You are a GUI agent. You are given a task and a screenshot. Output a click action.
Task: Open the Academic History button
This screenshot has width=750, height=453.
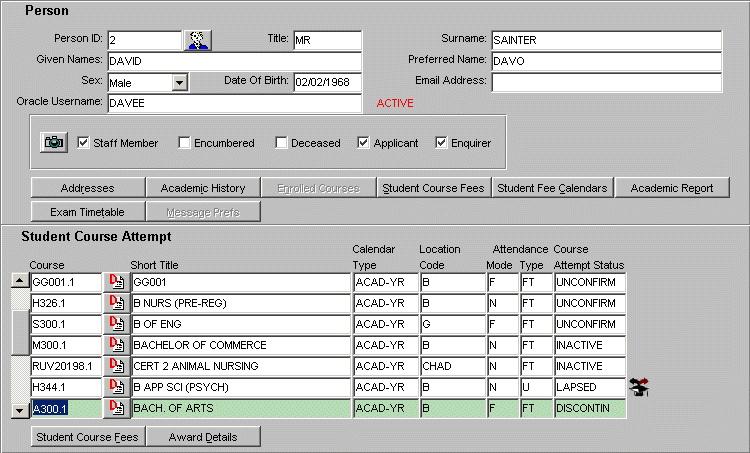[x=203, y=188]
